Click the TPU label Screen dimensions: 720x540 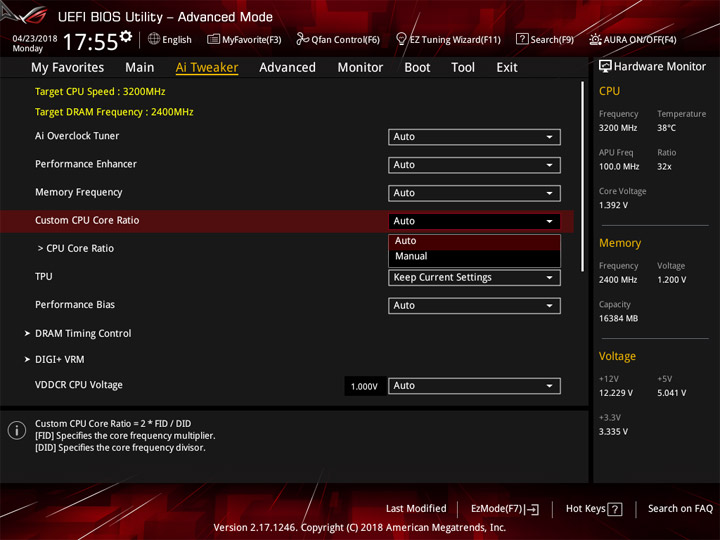click(44, 276)
